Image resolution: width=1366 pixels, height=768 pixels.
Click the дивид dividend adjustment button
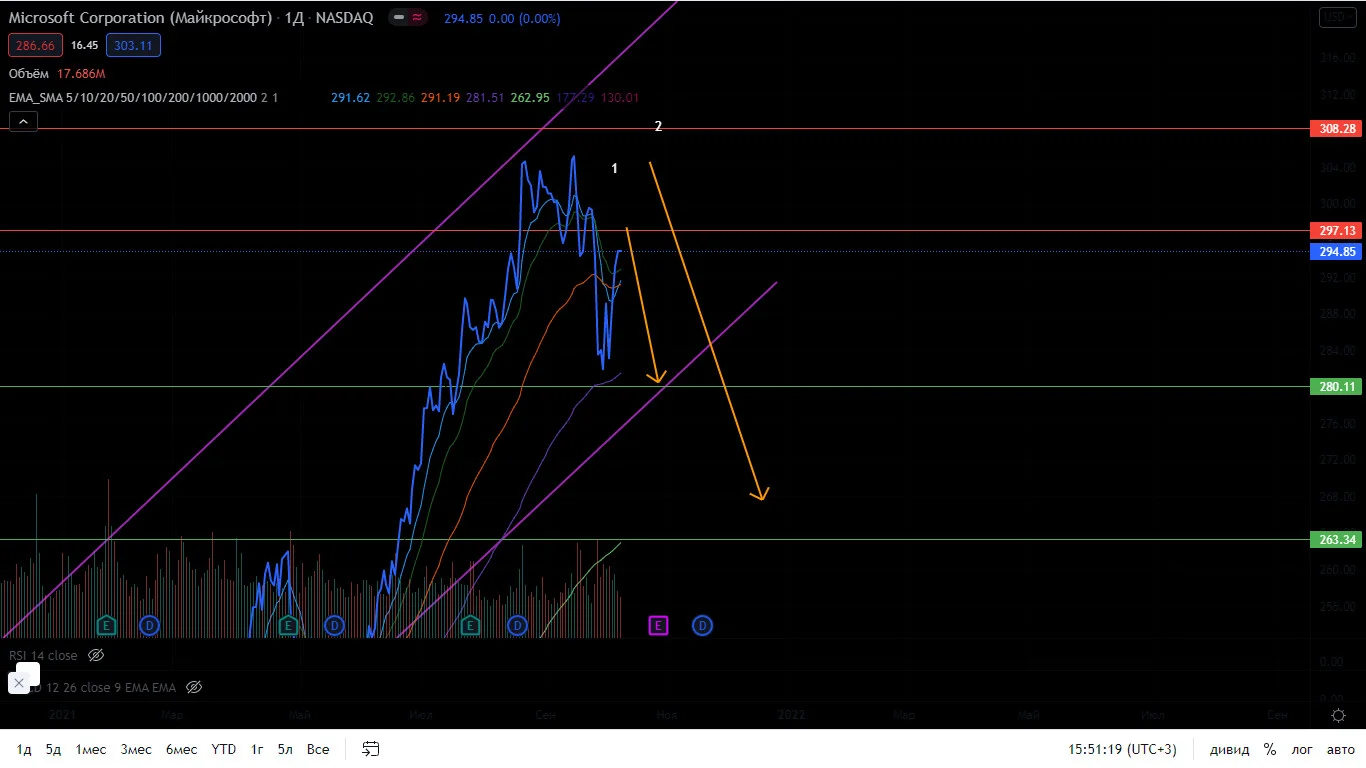[1229, 749]
